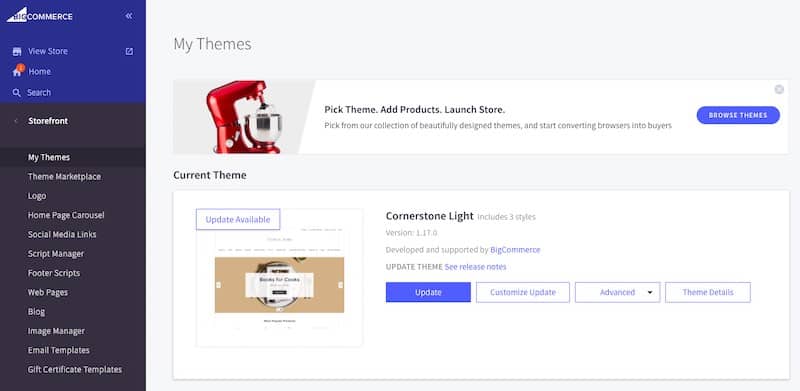Viewport: 800px width, 391px height.
Task: Open Home Page Carousel
Action: 66,215
